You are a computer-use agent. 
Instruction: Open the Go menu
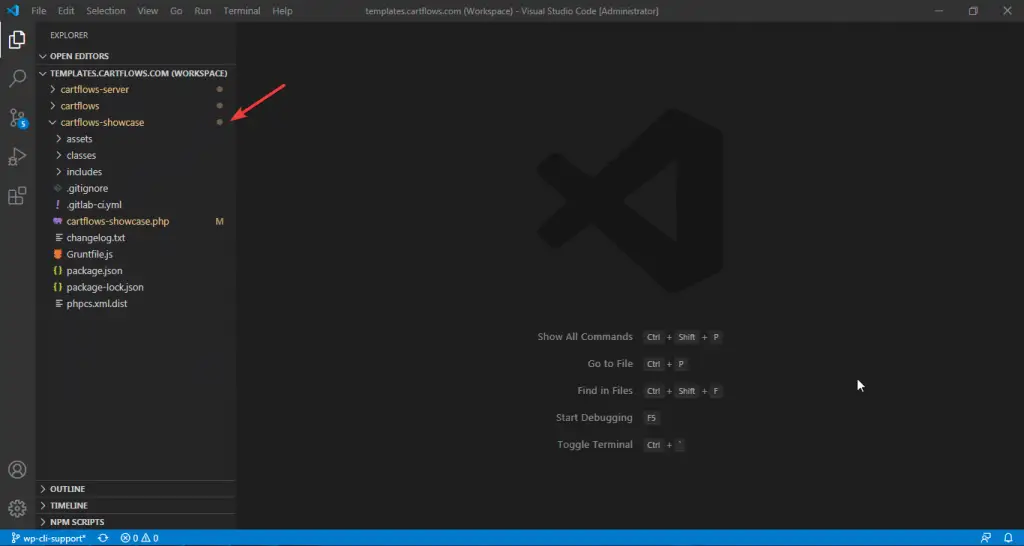pos(176,11)
